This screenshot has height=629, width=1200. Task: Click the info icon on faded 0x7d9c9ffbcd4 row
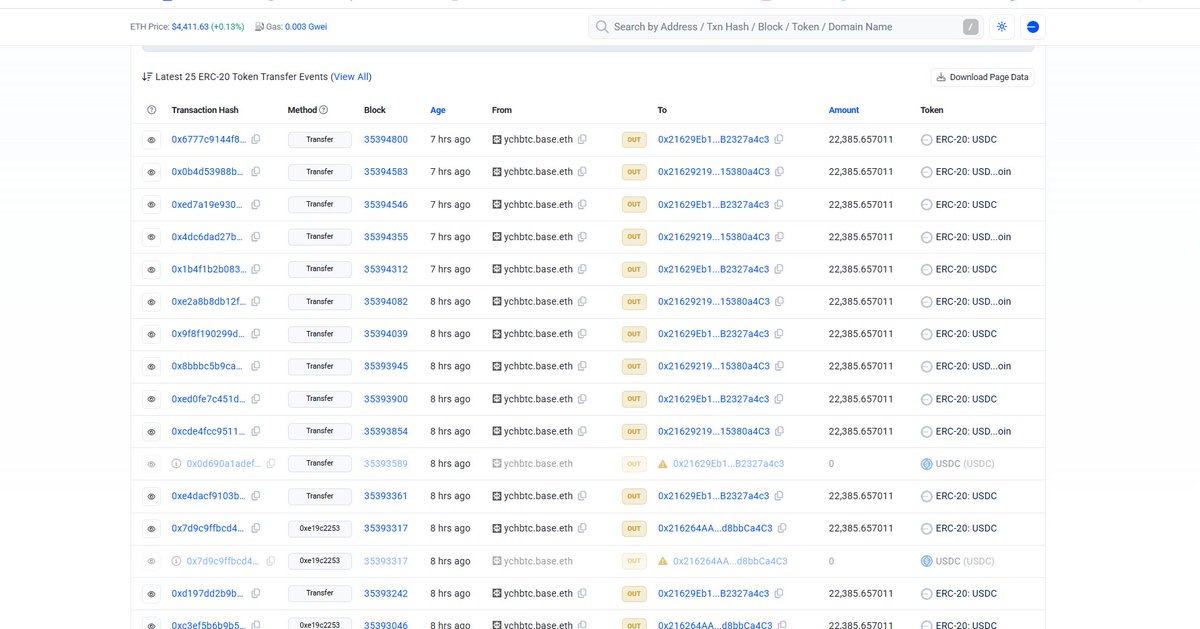[177, 561]
